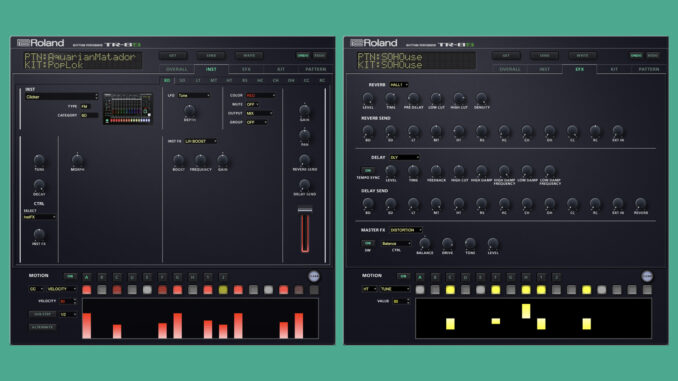Click the Delay Low Damp Frequency knob

click(x=550, y=171)
